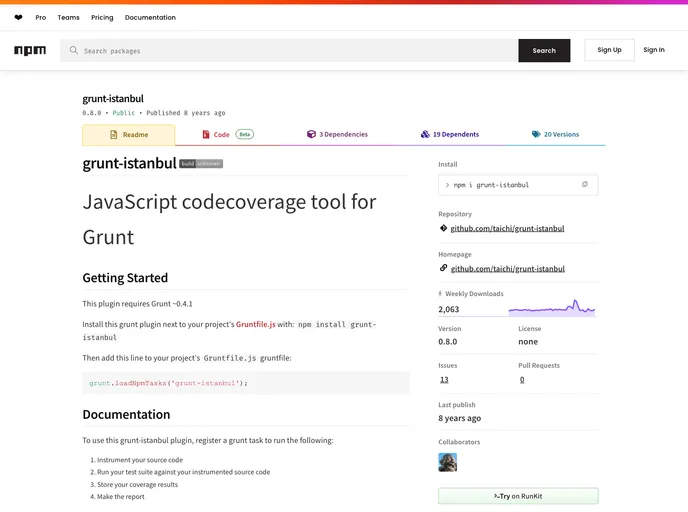Click the Versions tags icon
The height and width of the screenshot is (512, 688).
tap(536, 134)
